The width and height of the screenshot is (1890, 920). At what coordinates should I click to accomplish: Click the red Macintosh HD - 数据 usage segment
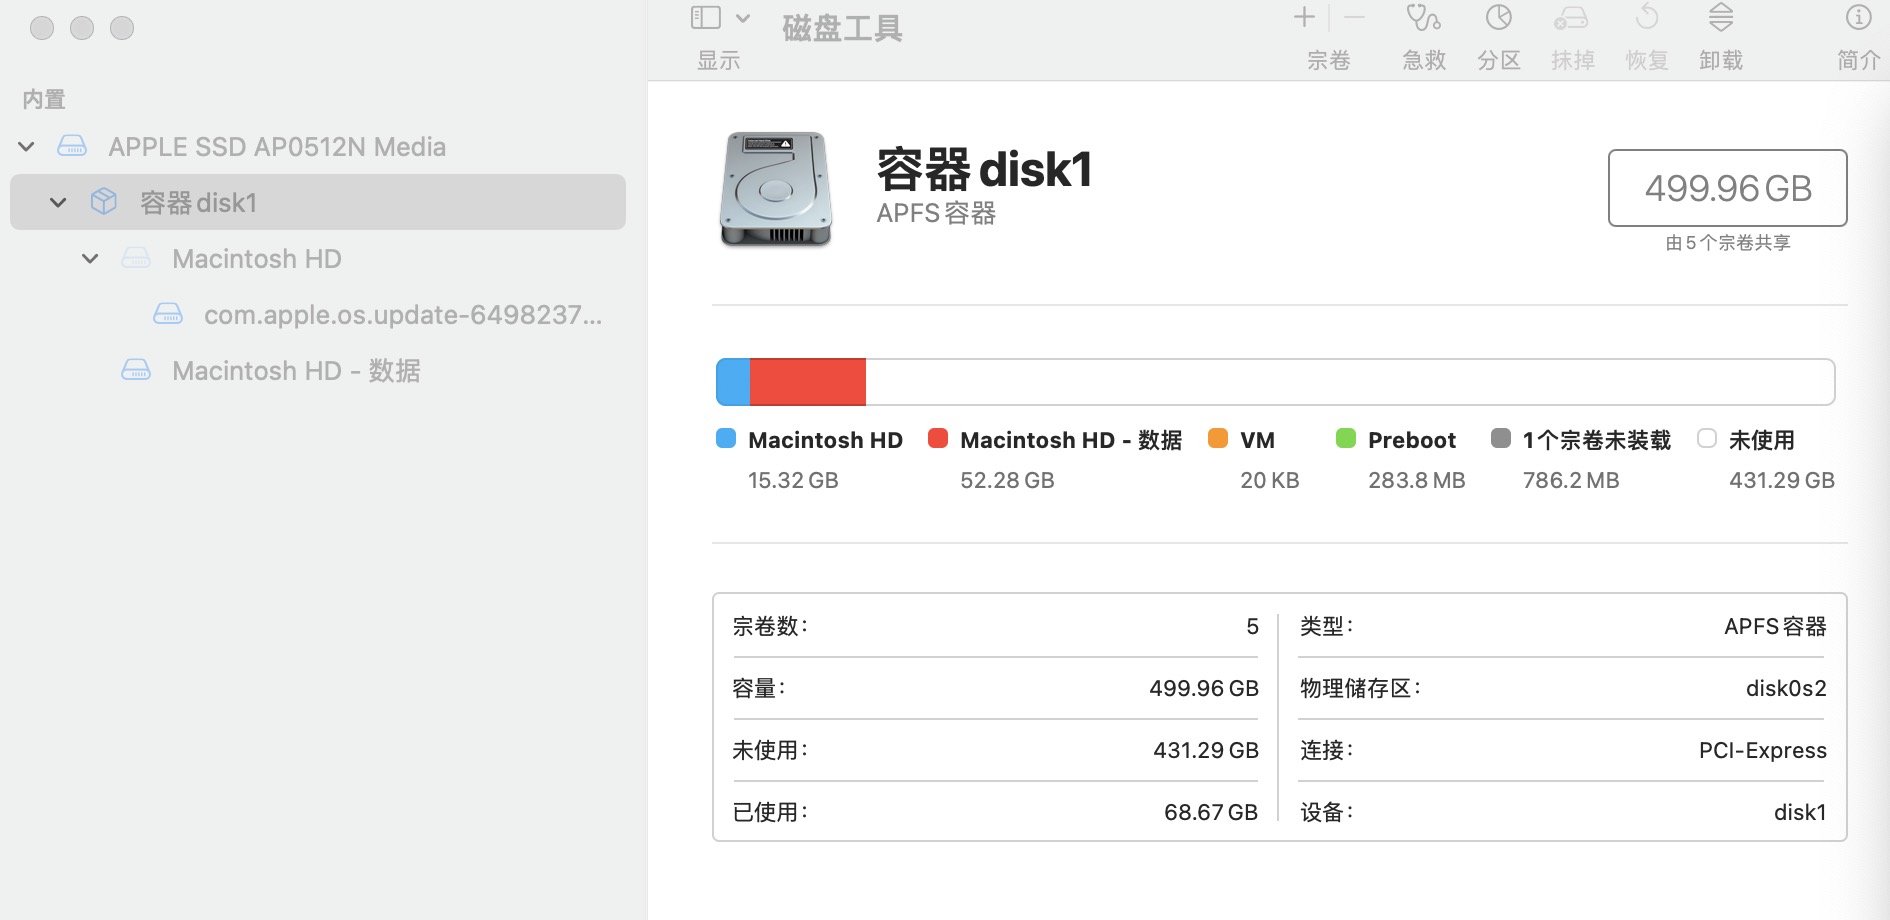pyautogui.click(x=807, y=382)
